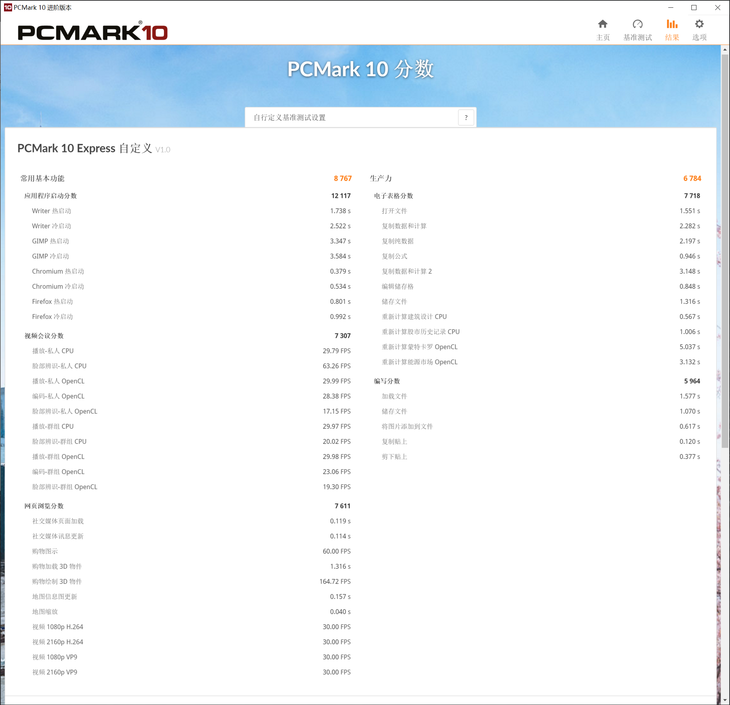Screen dimensions: 730x705
Task: Select the '视频 1080p H.264' row
Action: point(191,627)
